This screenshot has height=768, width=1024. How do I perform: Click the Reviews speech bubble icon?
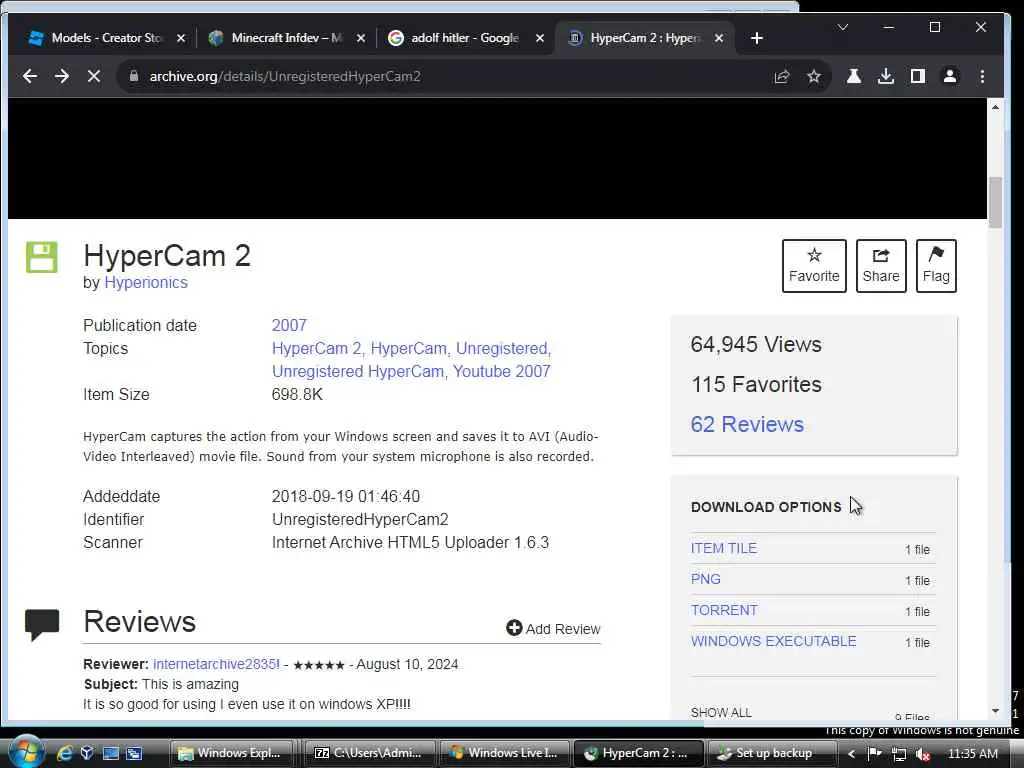(x=42, y=624)
